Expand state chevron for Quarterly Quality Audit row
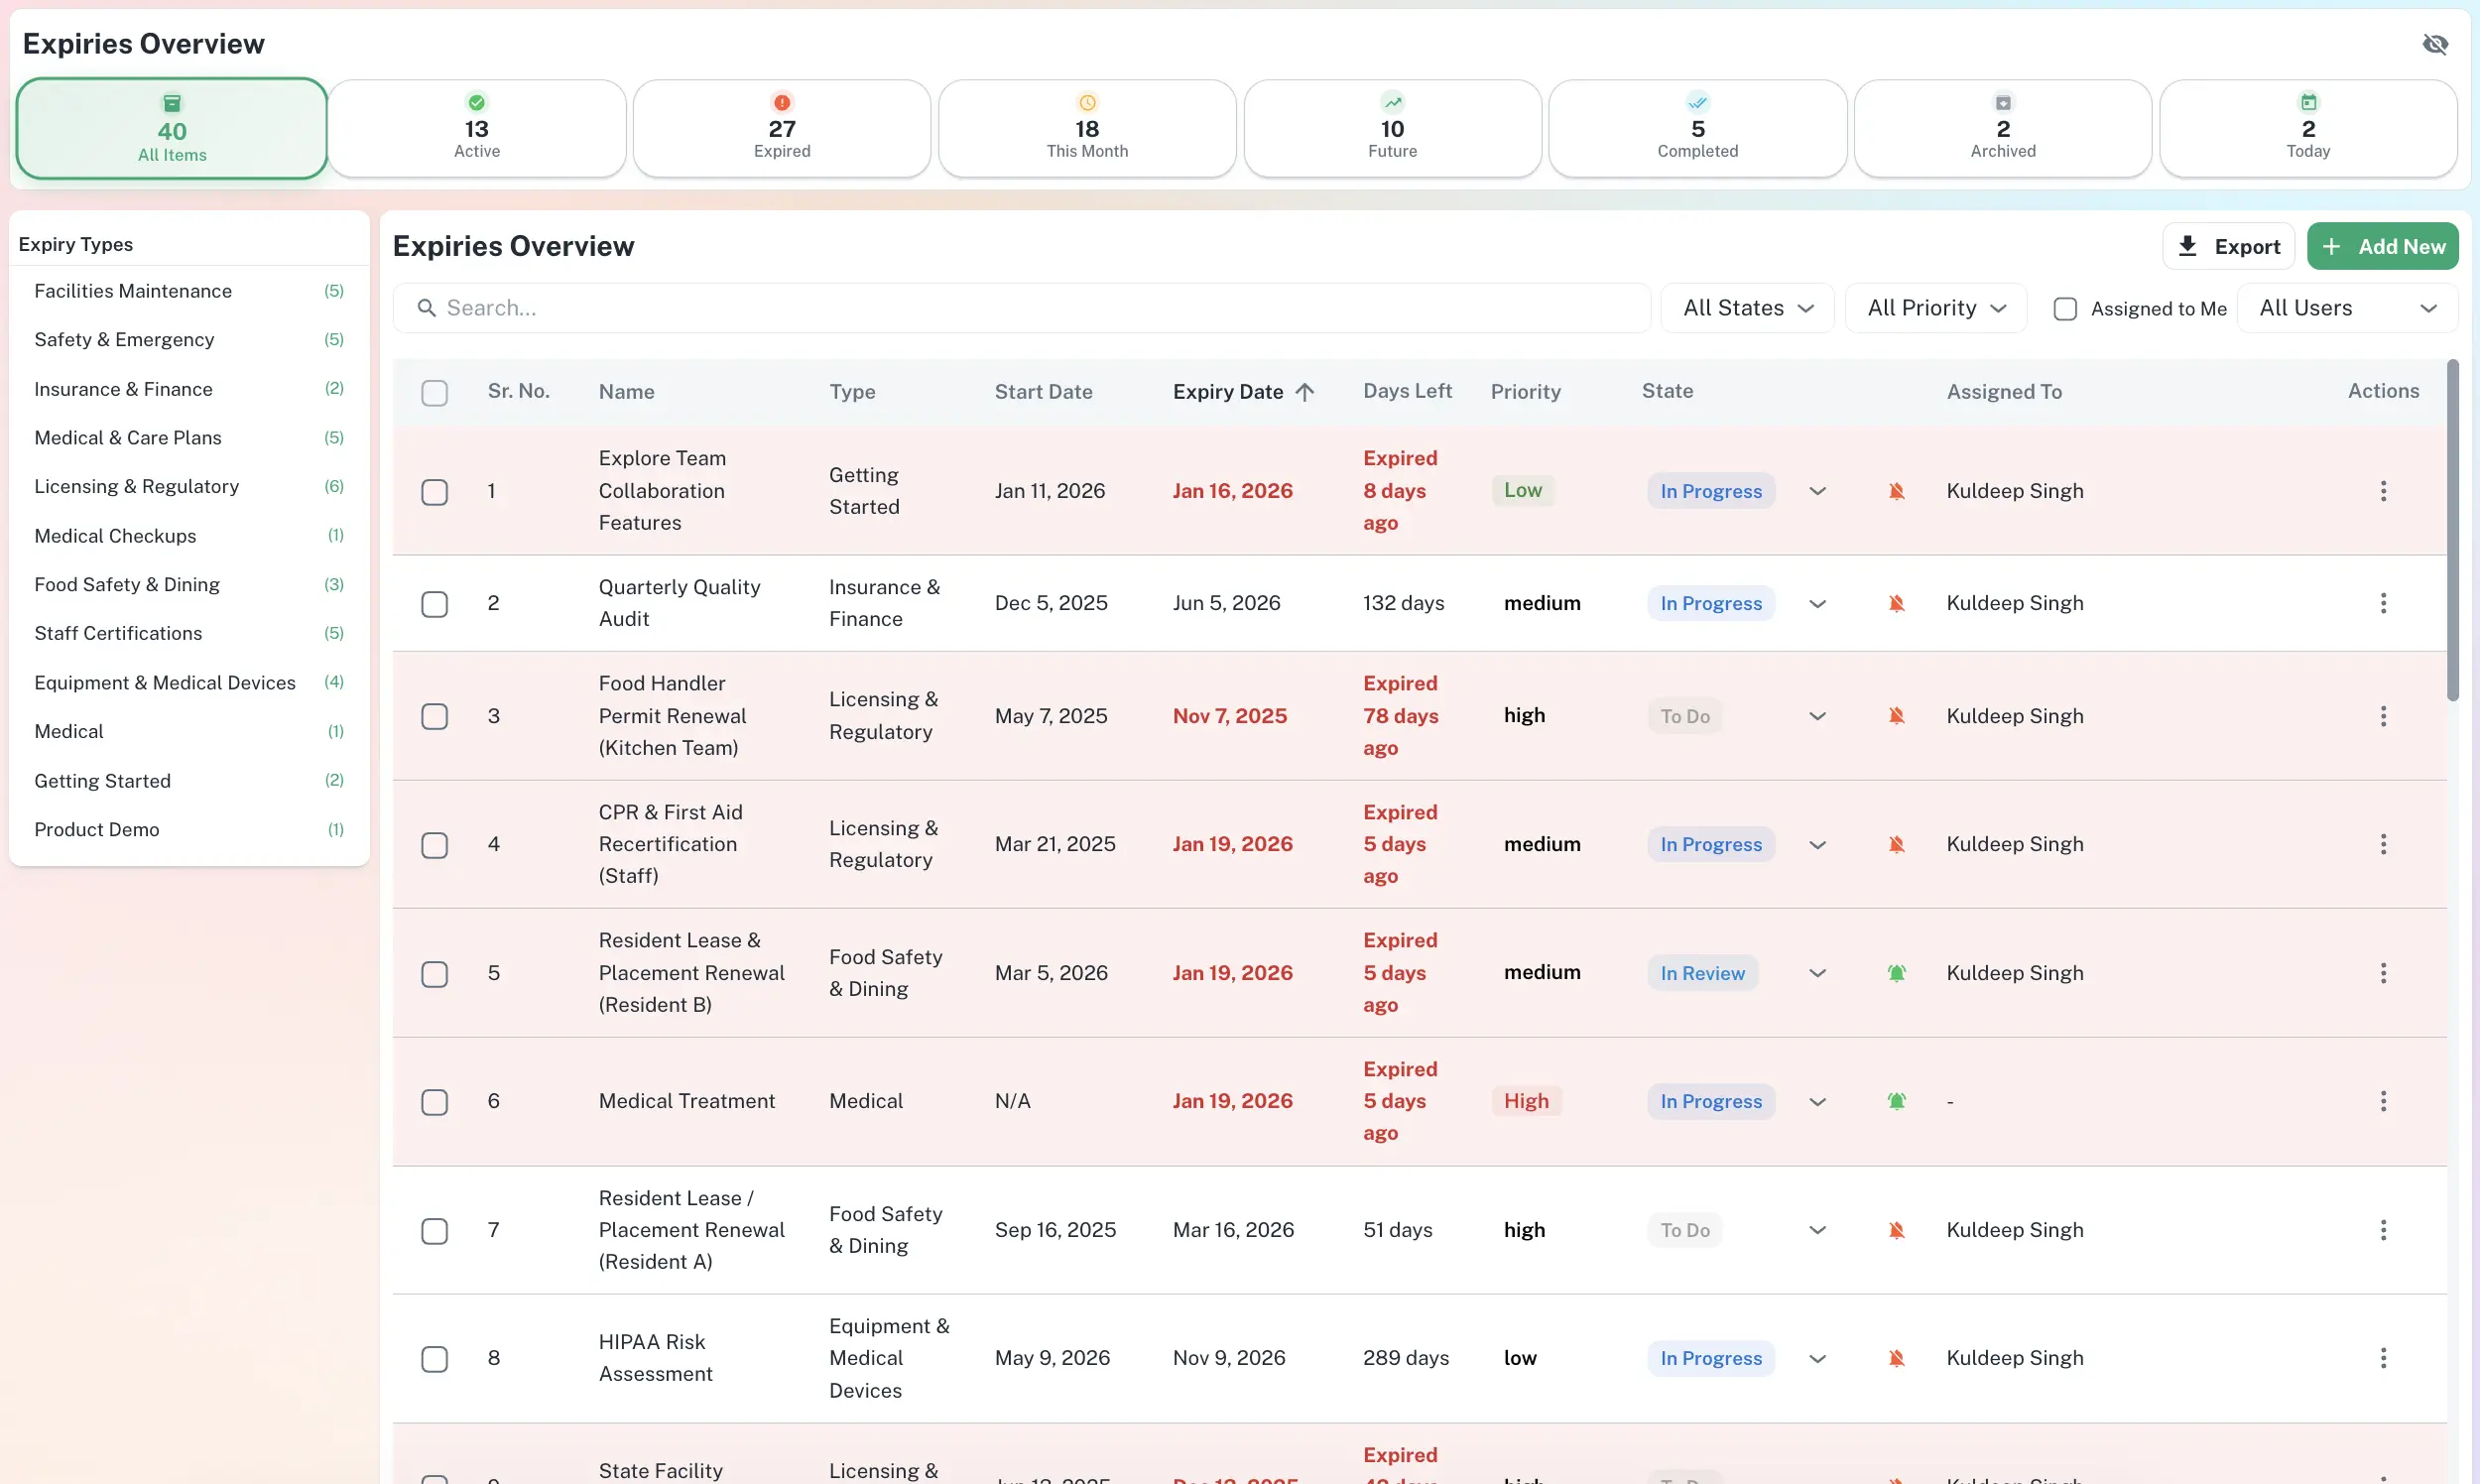This screenshot has width=2480, height=1484. click(1817, 603)
